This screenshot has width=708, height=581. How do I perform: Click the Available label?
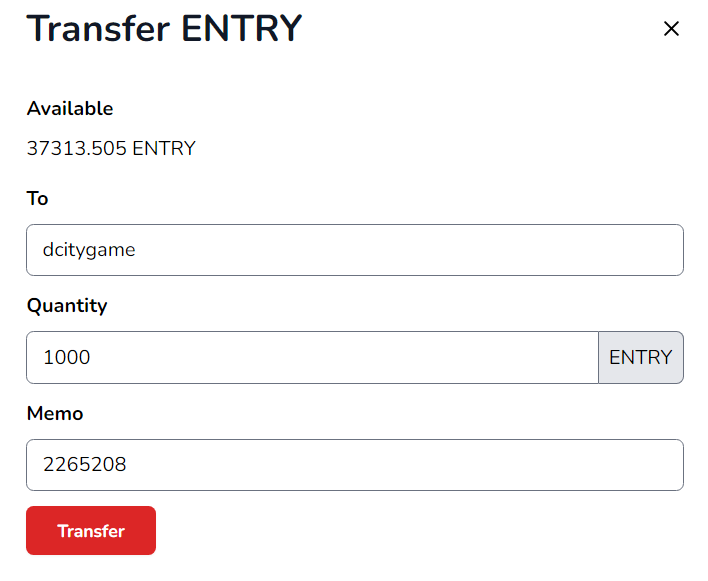[70, 108]
